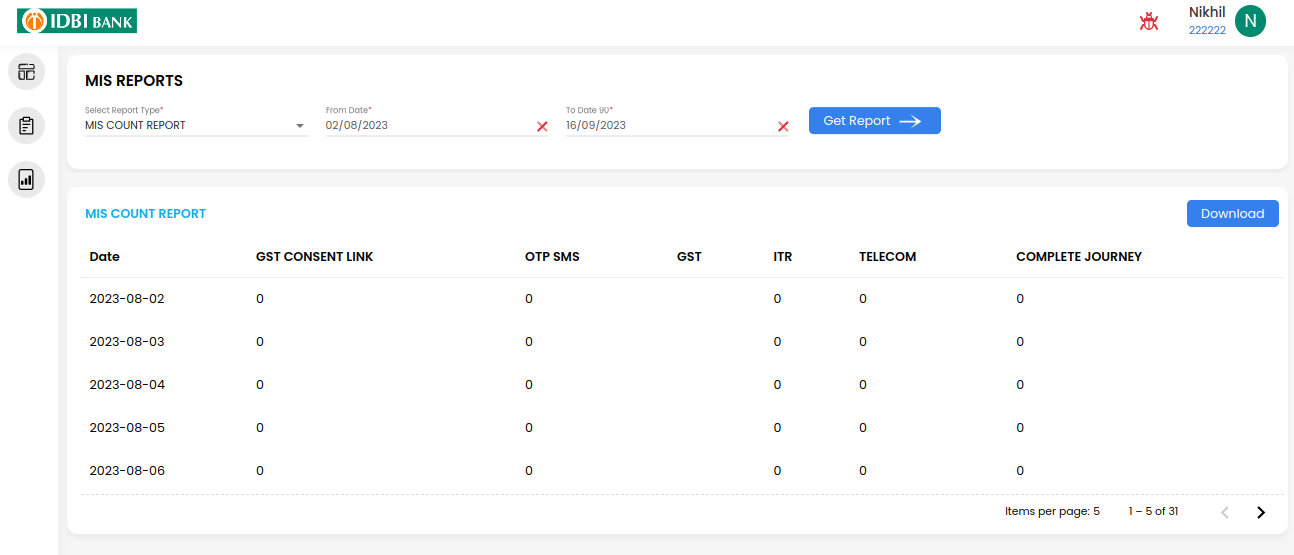
Task: Go to next page of results
Action: (1261, 512)
